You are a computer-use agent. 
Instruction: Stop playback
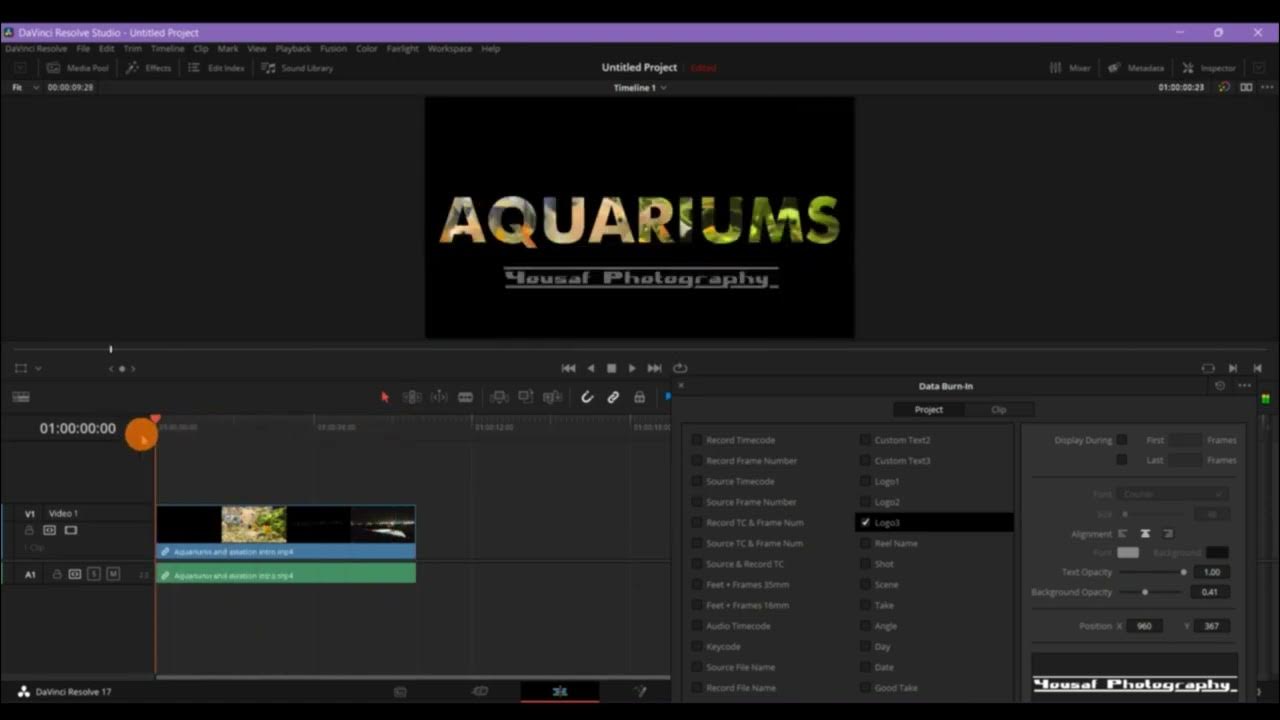click(612, 368)
